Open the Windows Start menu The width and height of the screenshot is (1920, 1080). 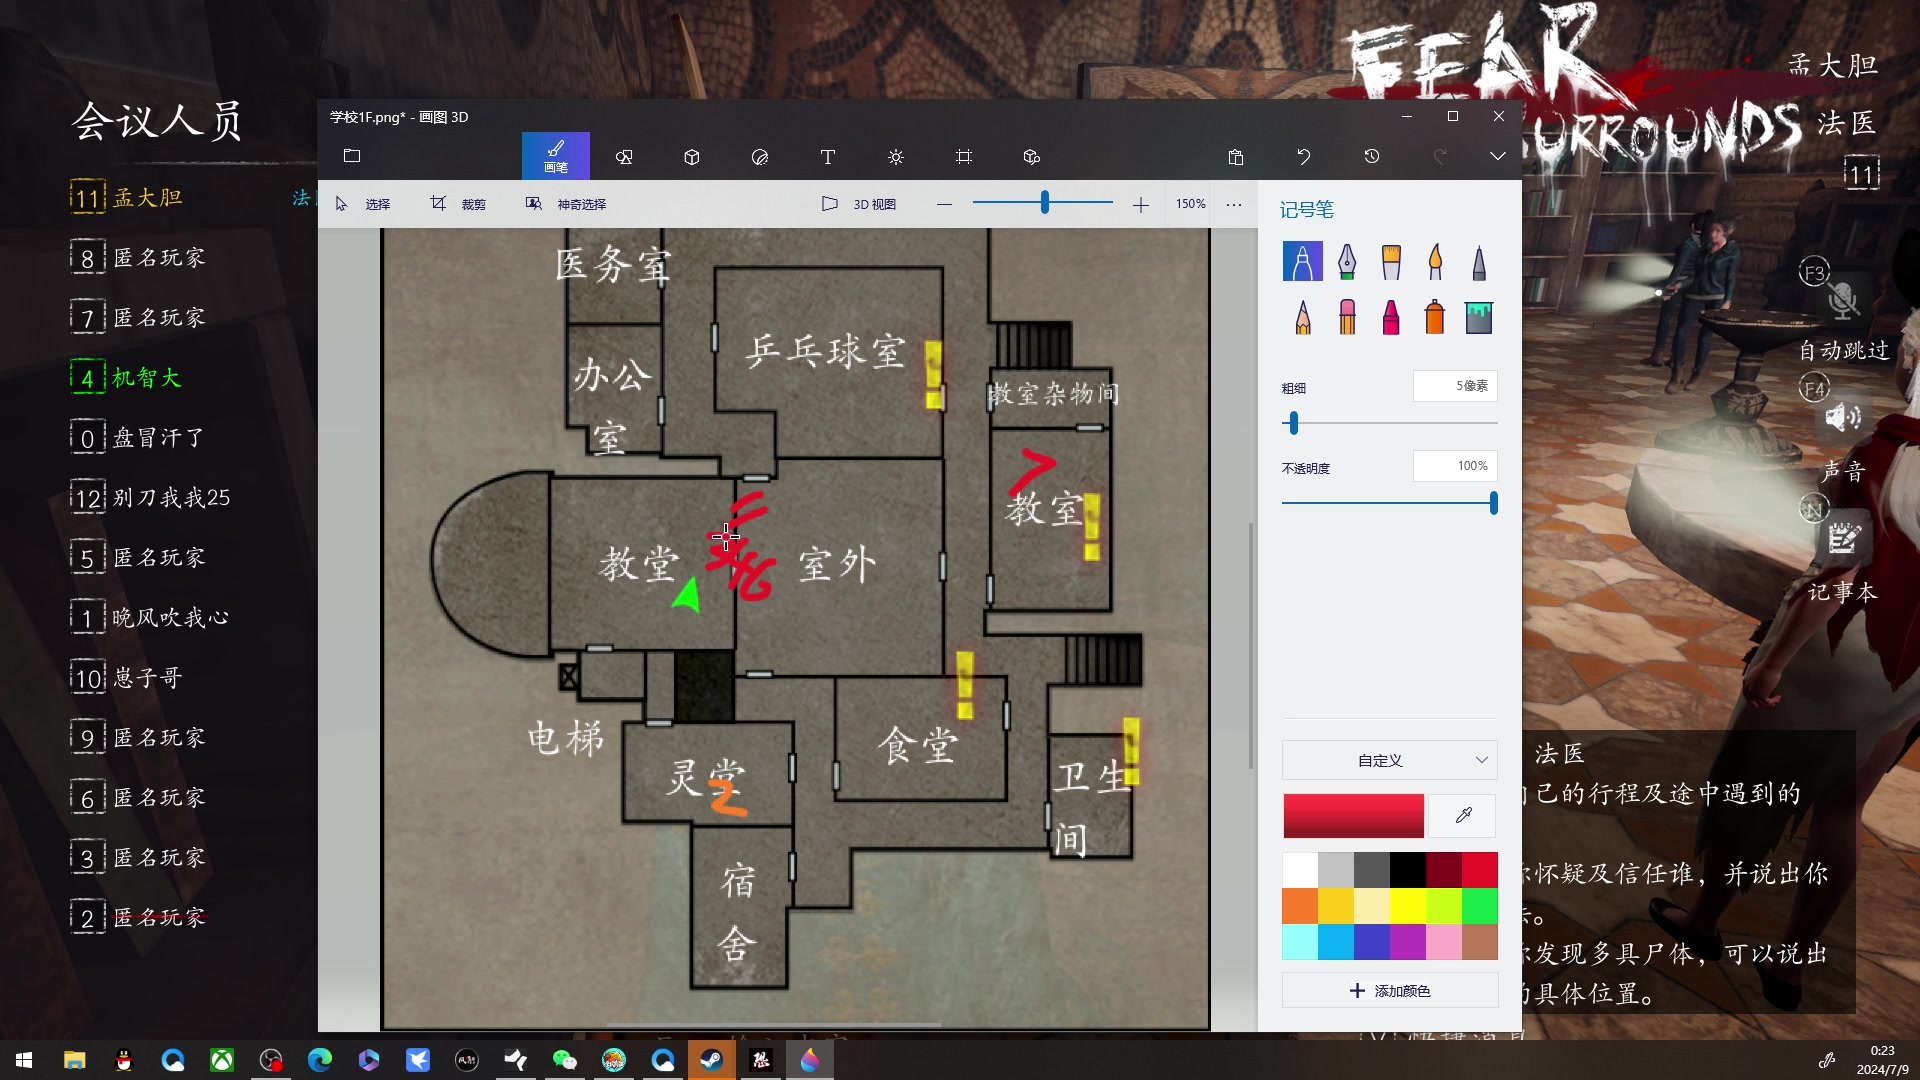click(24, 1060)
